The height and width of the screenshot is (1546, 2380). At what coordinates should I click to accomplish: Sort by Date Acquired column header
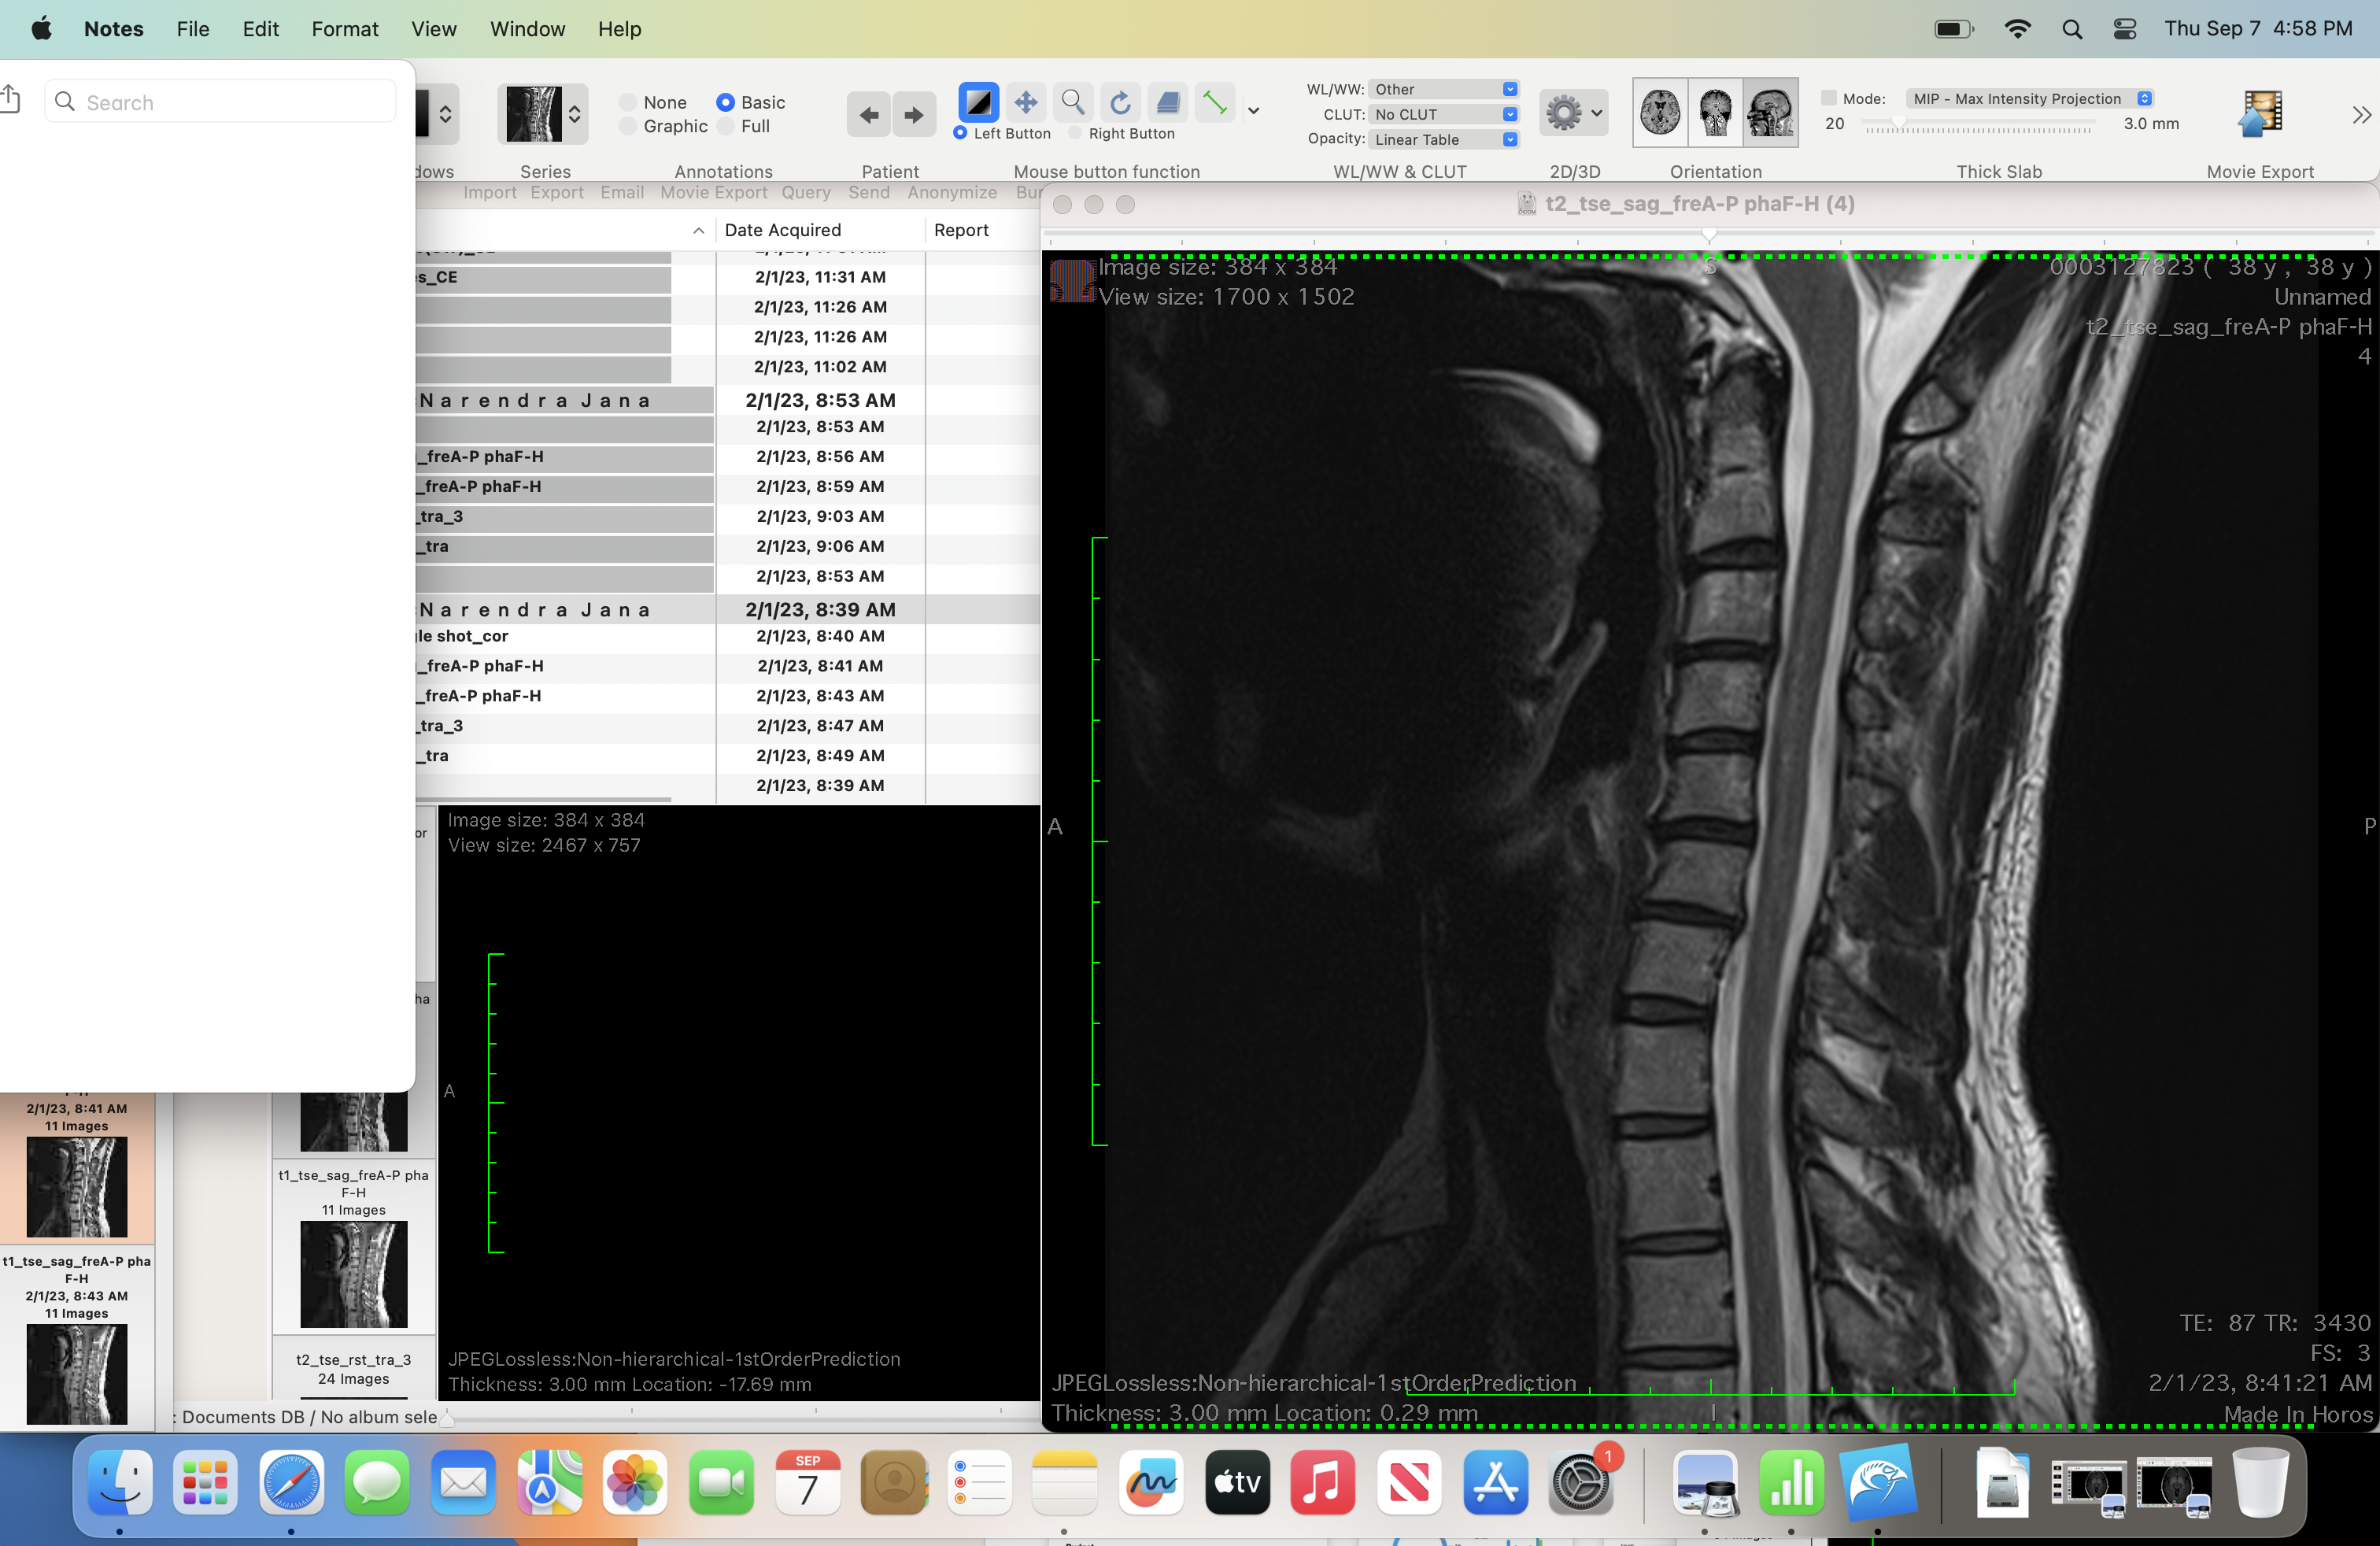tap(782, 230)
